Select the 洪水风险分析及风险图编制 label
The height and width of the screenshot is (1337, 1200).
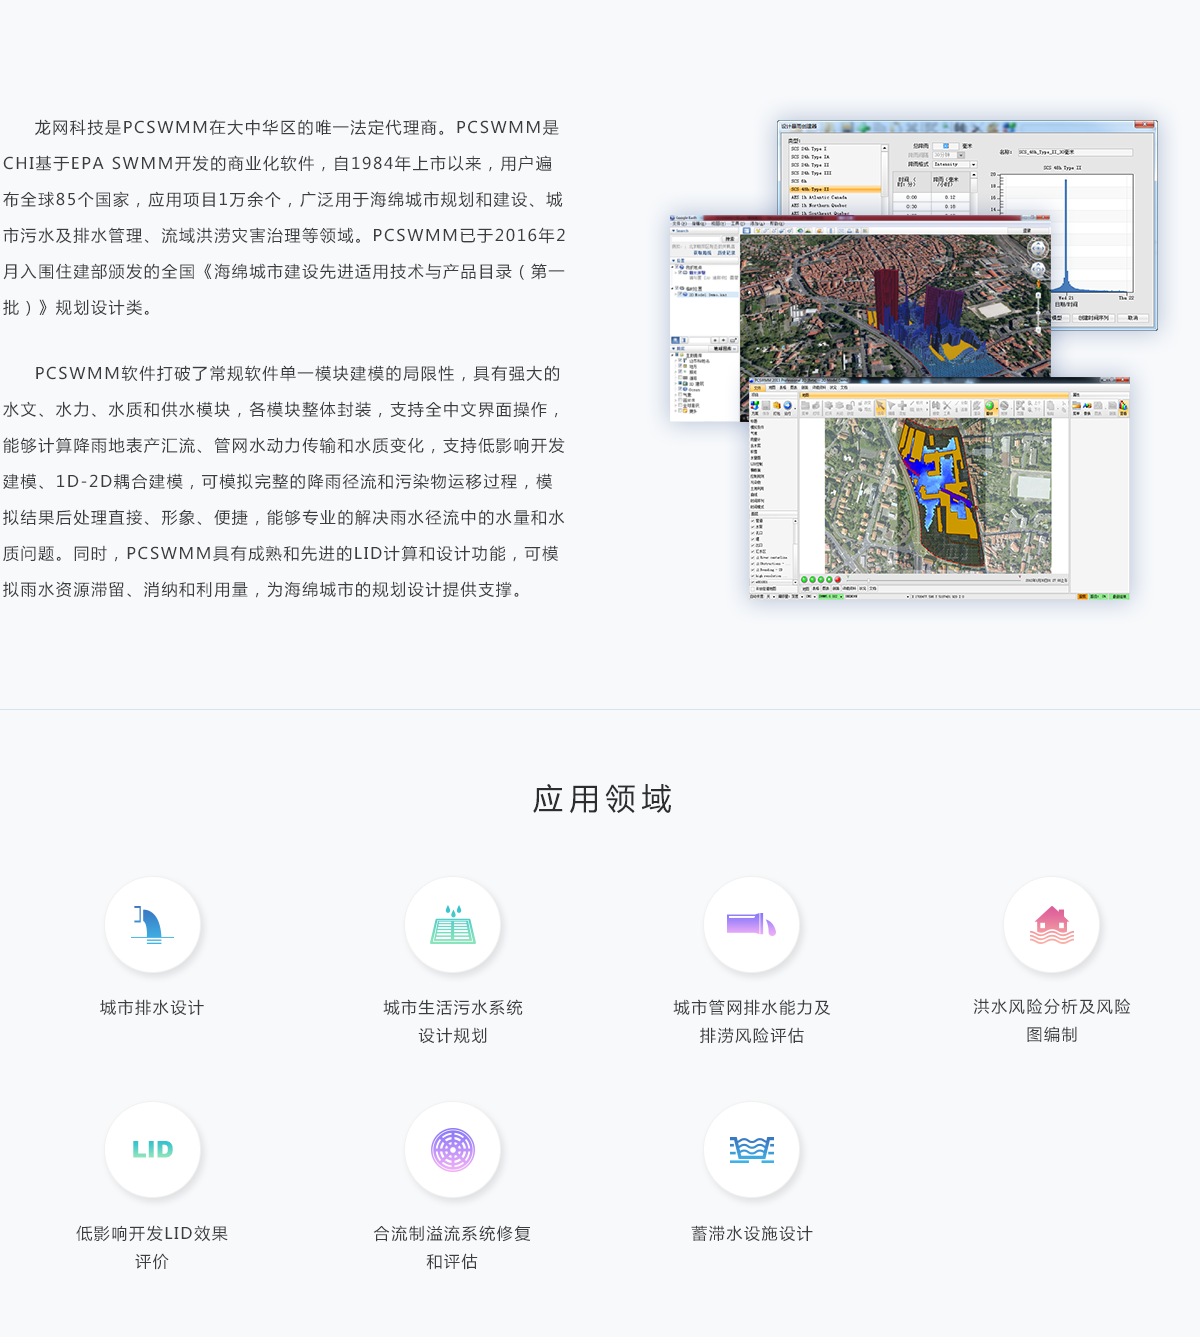point(1052,1021)
